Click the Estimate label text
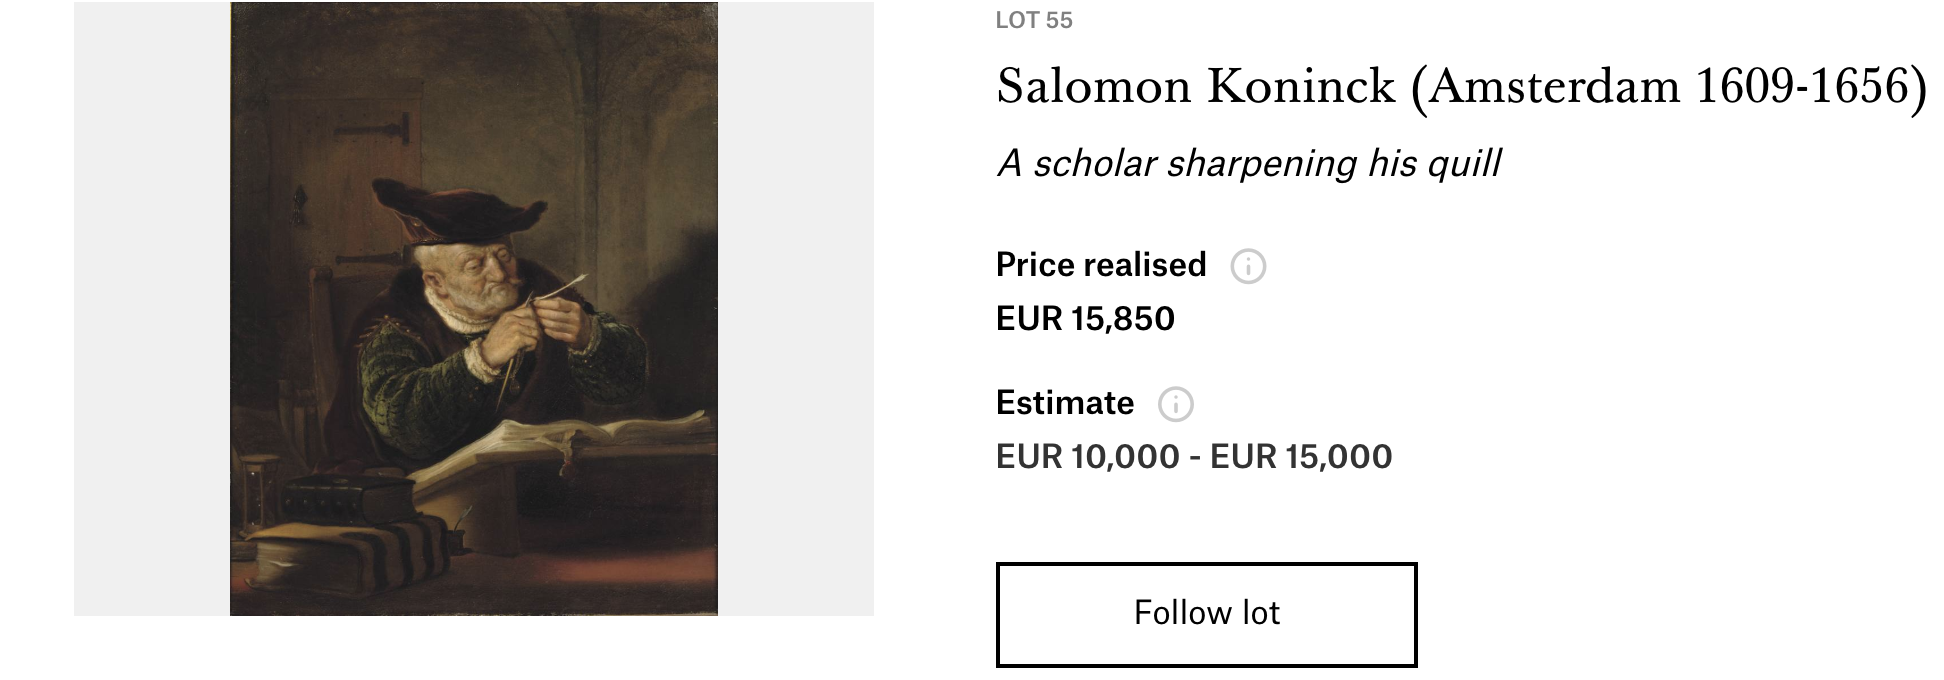Viewport: 1944px width, 680px height. click(x=1064, y=403)
